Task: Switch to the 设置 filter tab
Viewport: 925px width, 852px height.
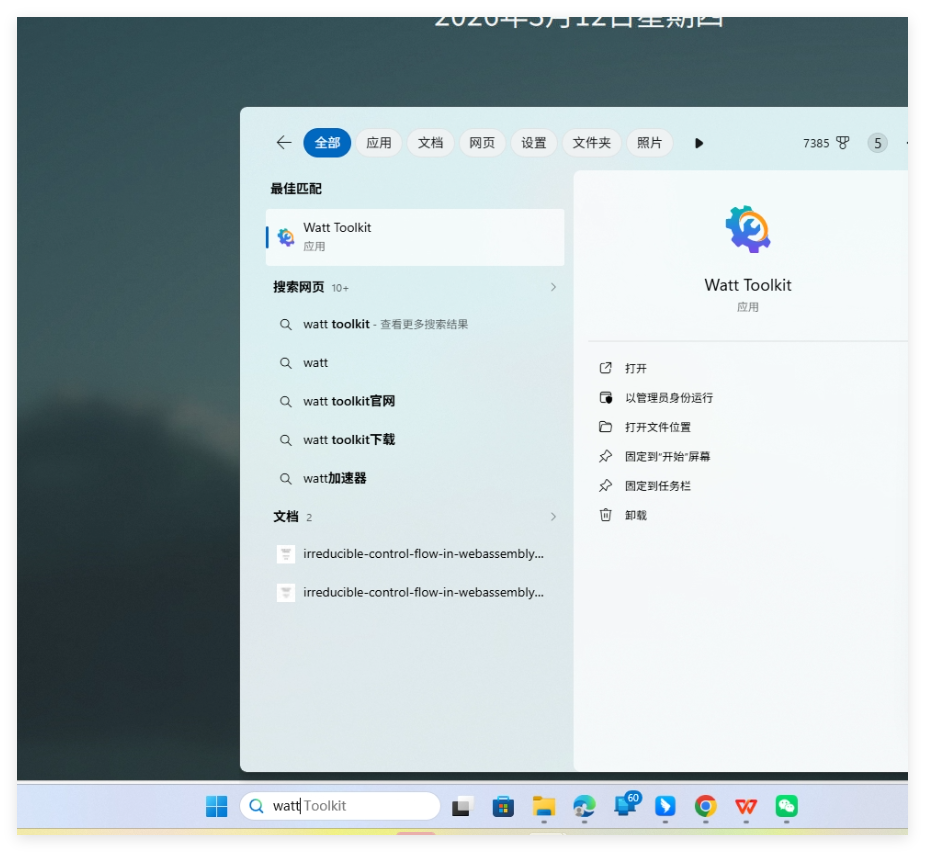Action: [533, 143]
